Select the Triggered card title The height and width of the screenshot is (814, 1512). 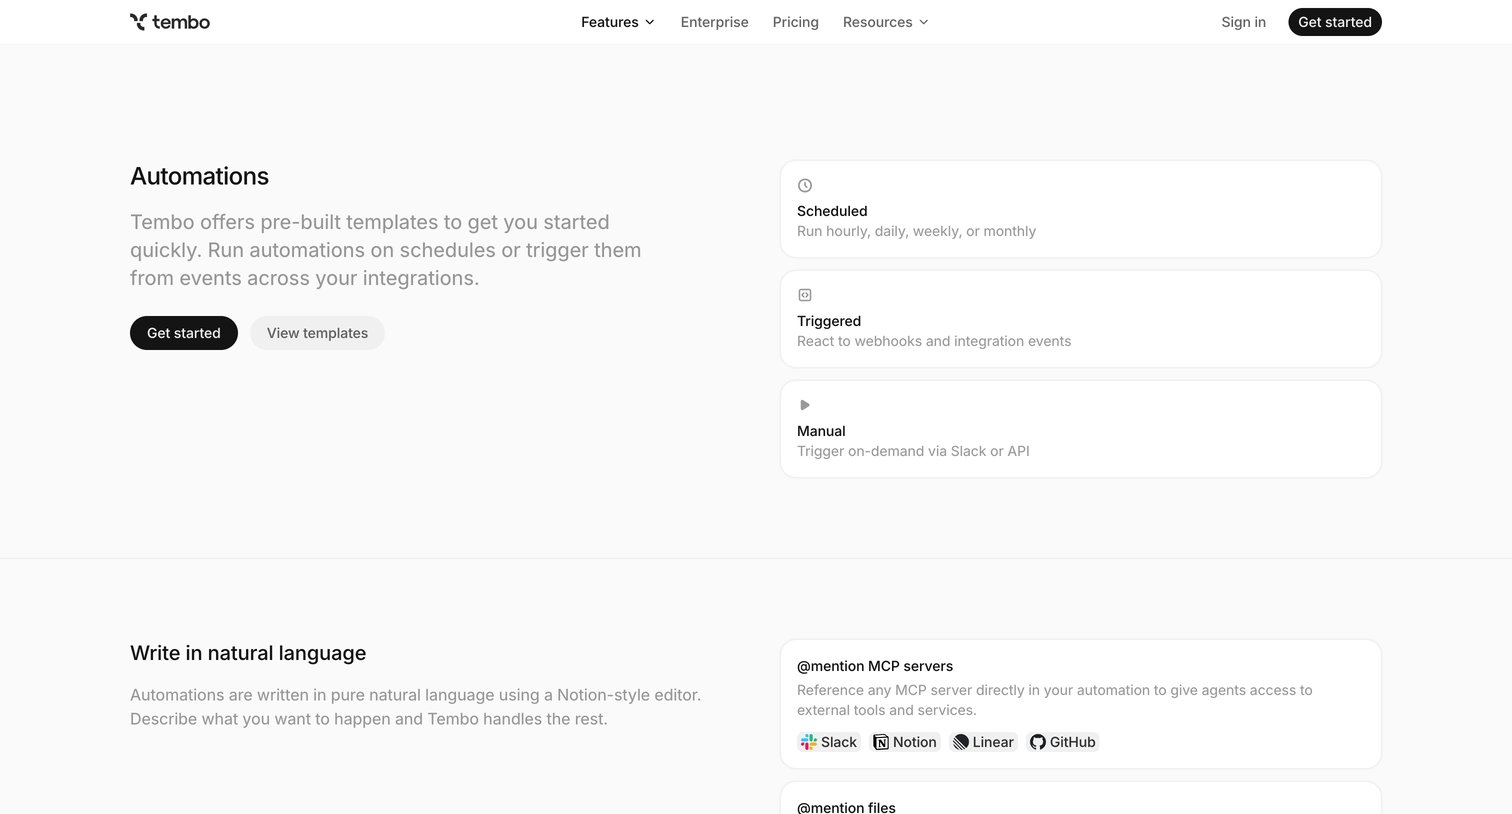[x=829, y=321]
